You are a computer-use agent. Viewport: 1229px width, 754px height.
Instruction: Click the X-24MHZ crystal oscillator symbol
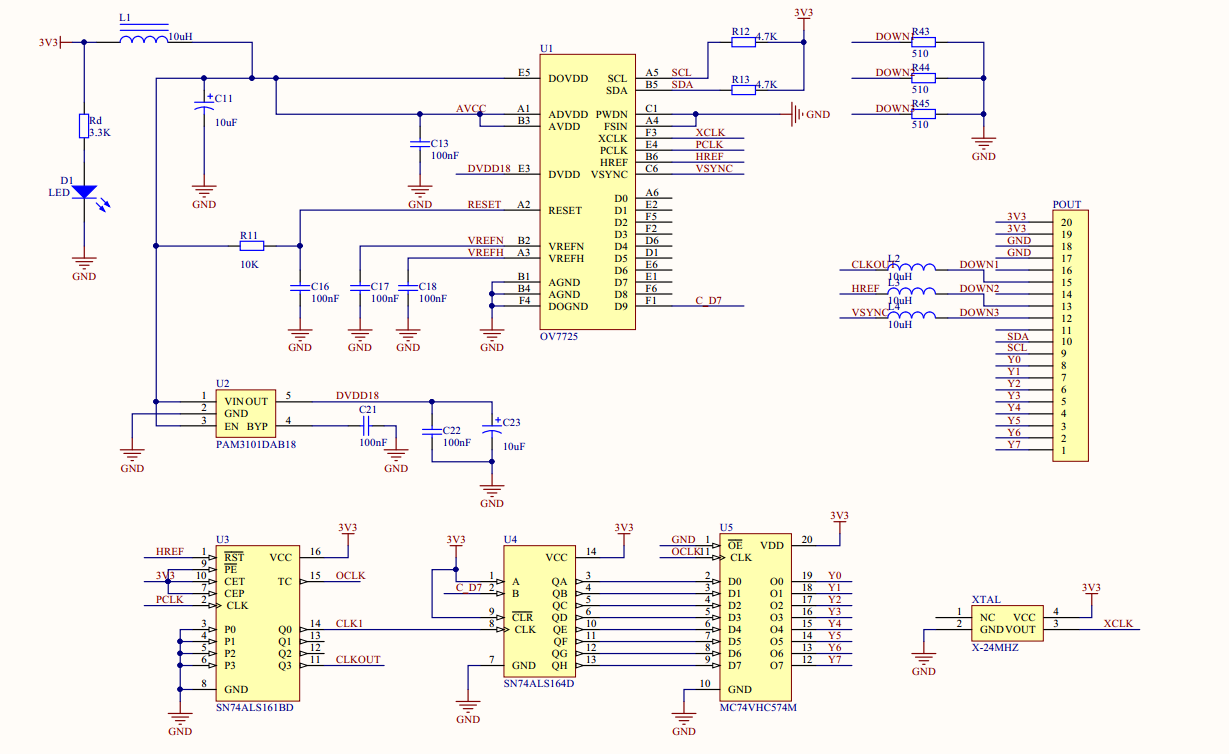pos(1005,622)
